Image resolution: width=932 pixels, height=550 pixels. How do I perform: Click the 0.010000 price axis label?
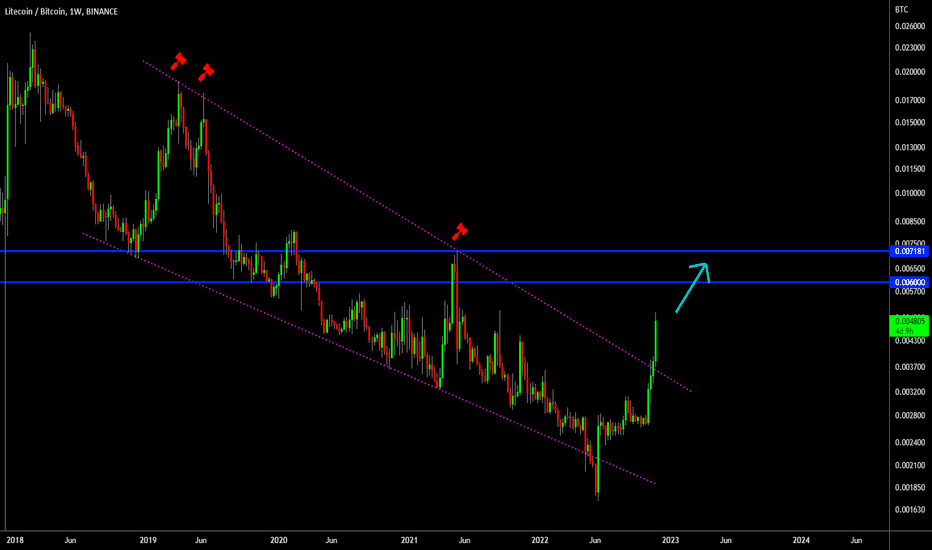pyautogui.click(x=910, y=193)
